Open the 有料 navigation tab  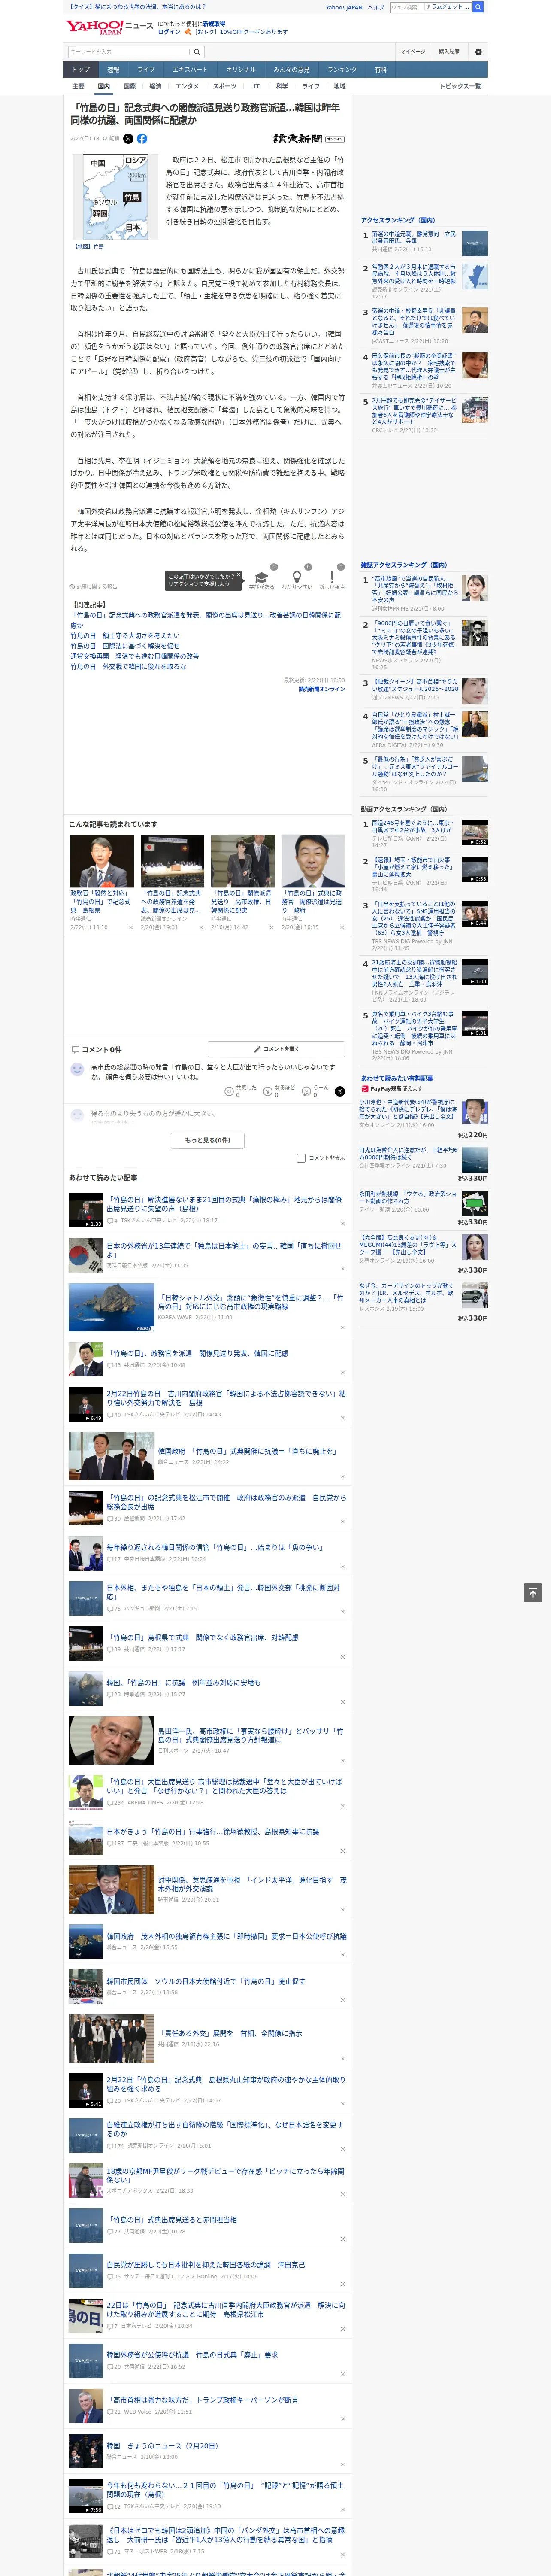(x=380, y=70)
